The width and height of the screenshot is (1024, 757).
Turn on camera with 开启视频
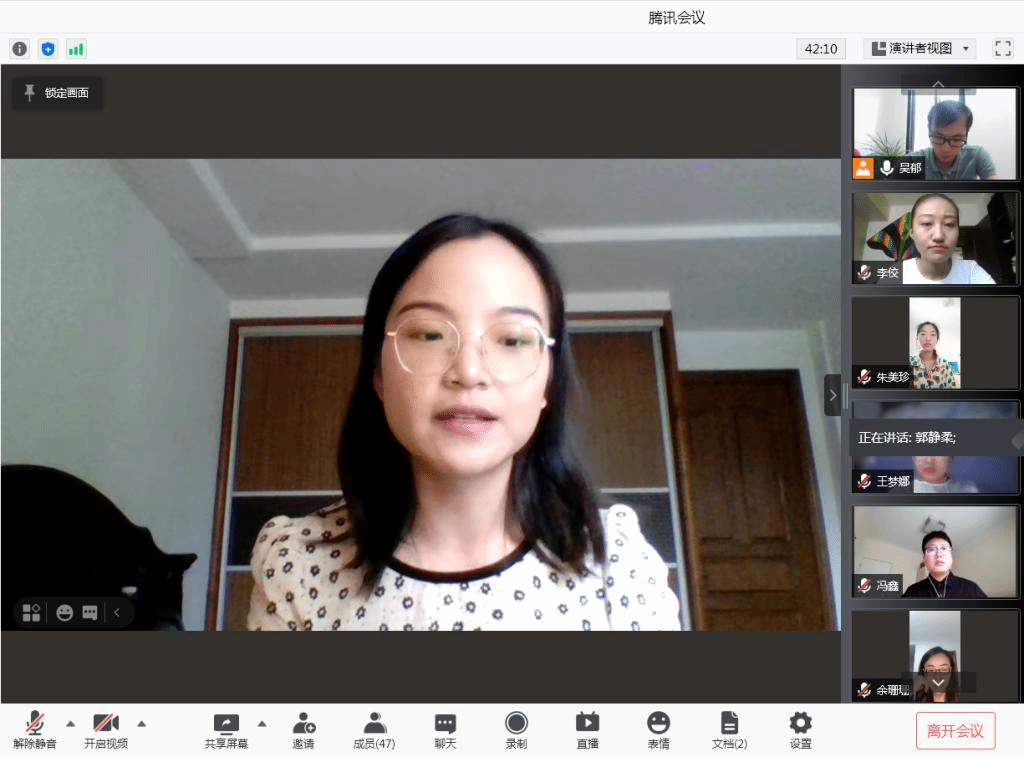(x=106, y=729)
